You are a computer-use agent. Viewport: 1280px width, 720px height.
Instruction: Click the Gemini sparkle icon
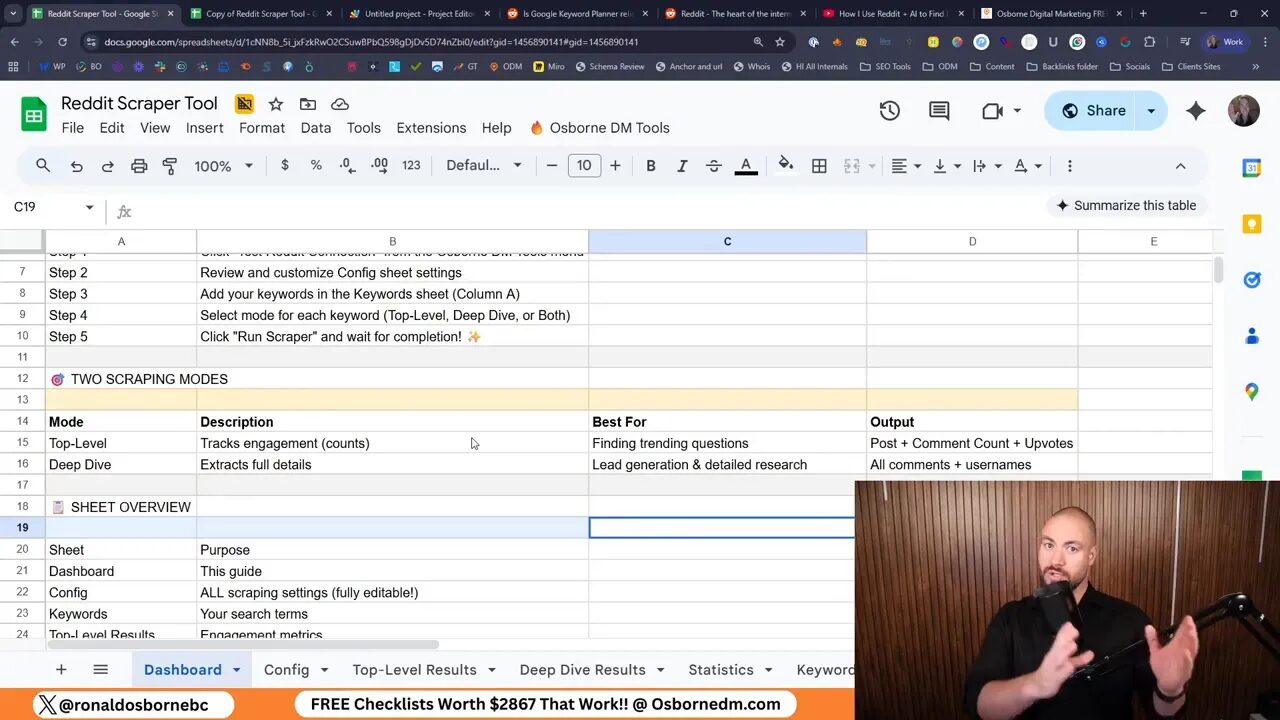click(x=1196, y=110)
